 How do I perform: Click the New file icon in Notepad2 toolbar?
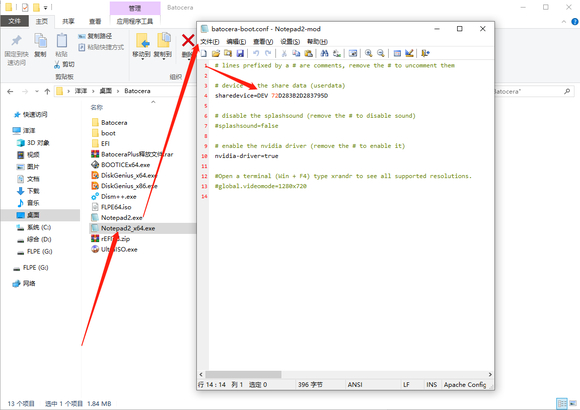pos(204,54)
